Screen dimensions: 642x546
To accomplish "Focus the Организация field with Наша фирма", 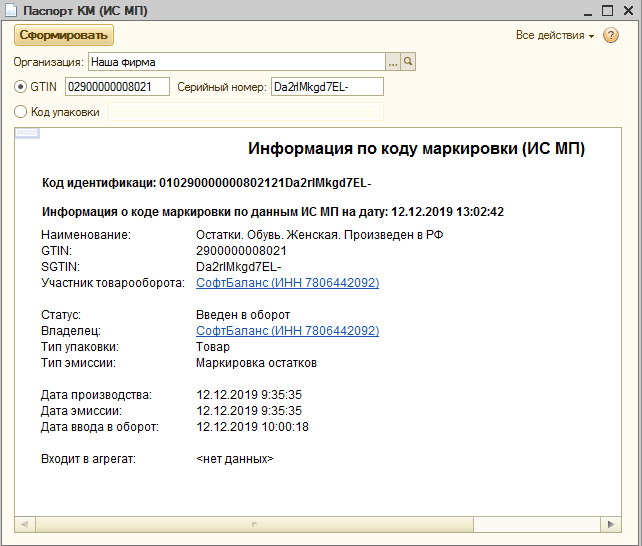I will pos(236,62).
